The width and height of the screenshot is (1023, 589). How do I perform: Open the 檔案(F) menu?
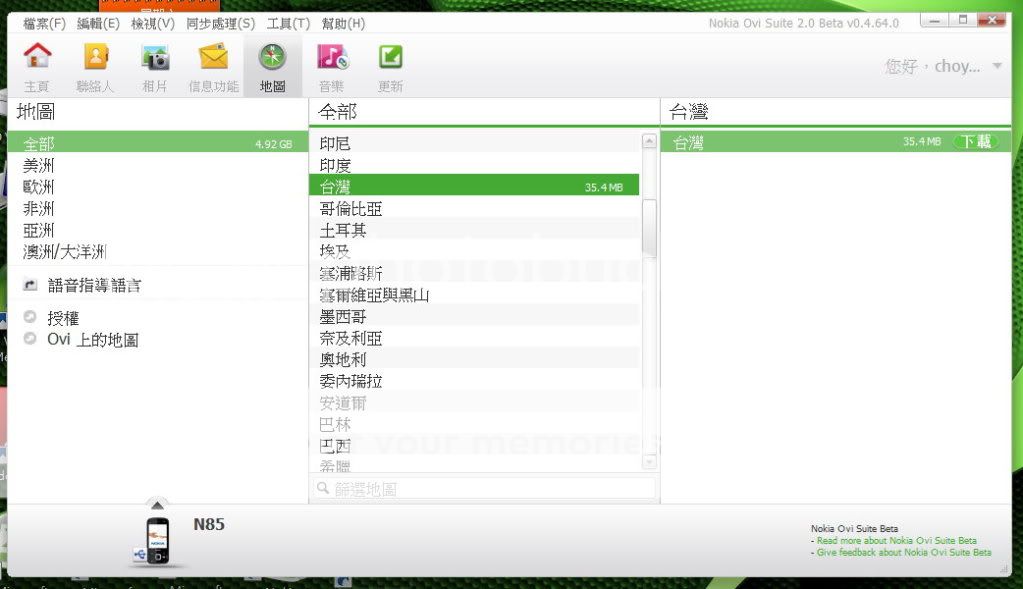point(44,23)
